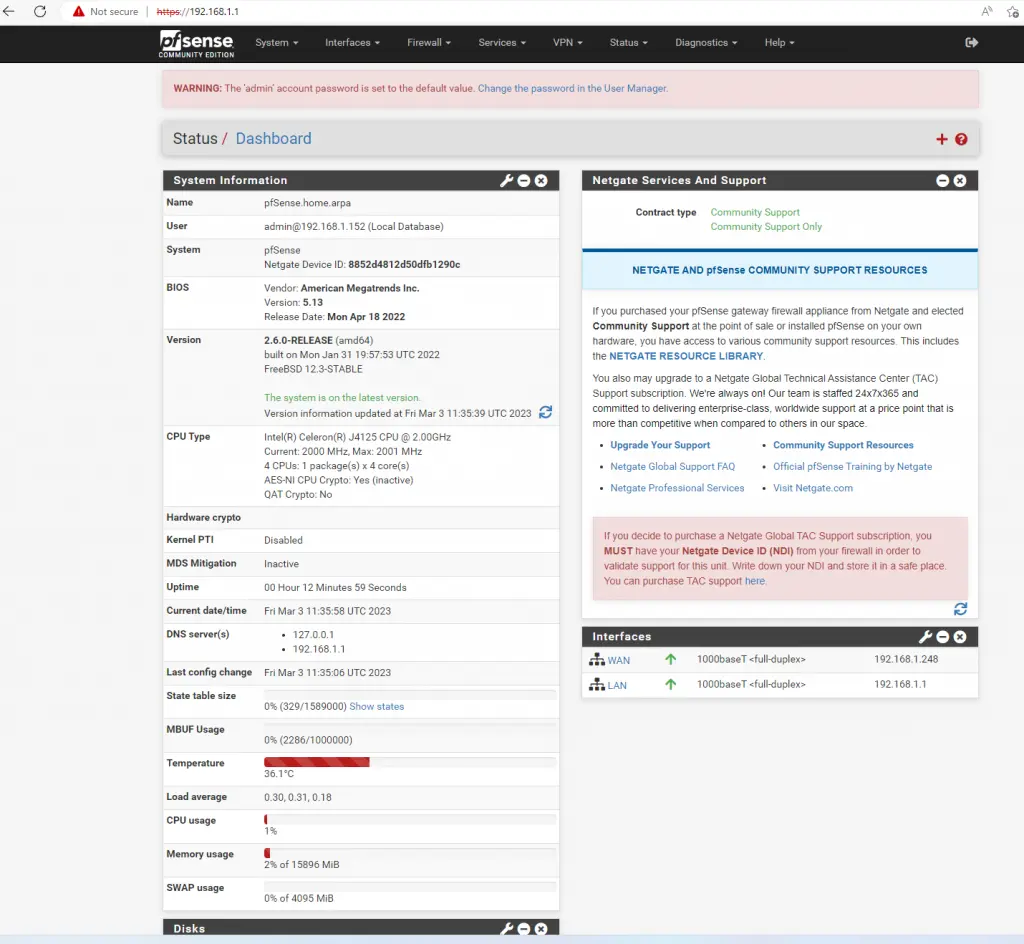
Task: Click WAN IP address 192.168.1.248
Action: 906,659
